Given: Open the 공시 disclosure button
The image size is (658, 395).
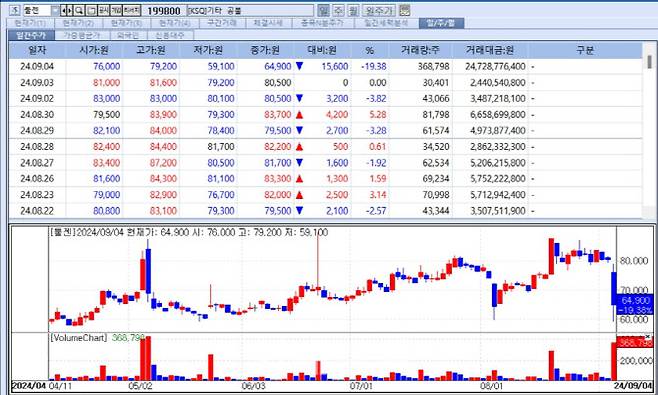Looking at the screenshot, I should click(103, 10).
